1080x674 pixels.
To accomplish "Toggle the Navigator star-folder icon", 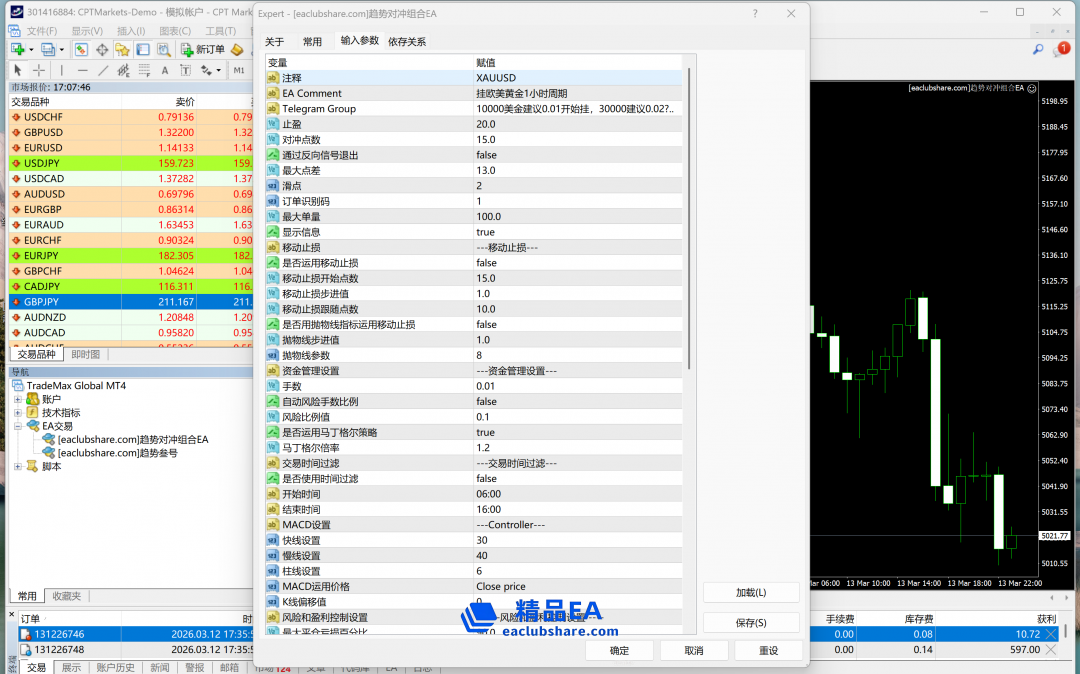I will pos(122,49).
